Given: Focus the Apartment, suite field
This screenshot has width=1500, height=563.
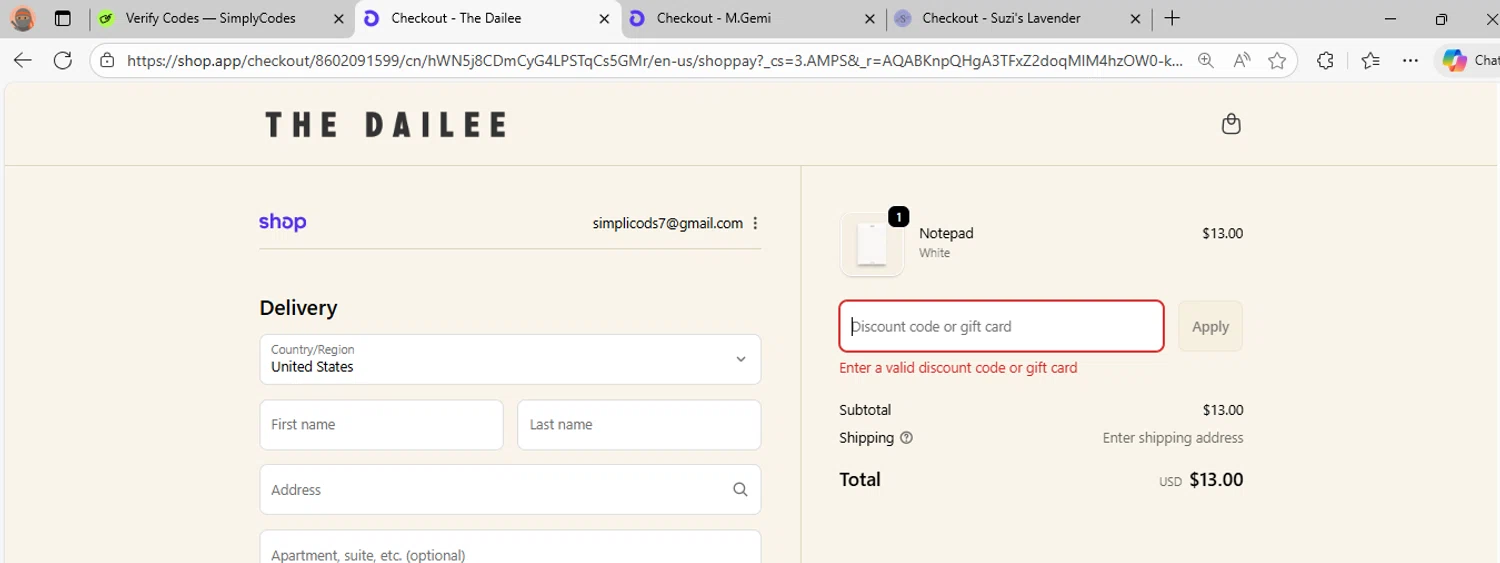Looking at the screenshot, I should click(510, 547).
